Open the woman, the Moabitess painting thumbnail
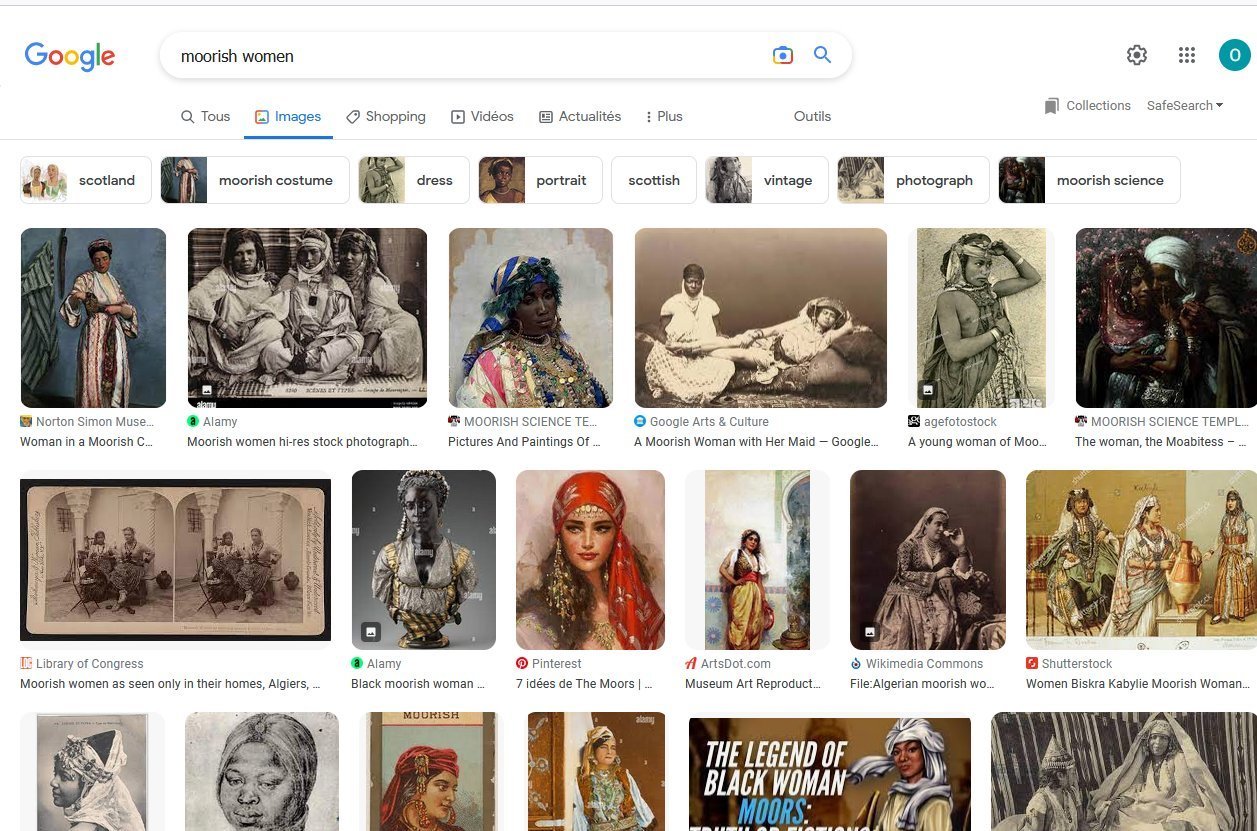Viewport: 1257px width, 831px height. pos(1166,318)
